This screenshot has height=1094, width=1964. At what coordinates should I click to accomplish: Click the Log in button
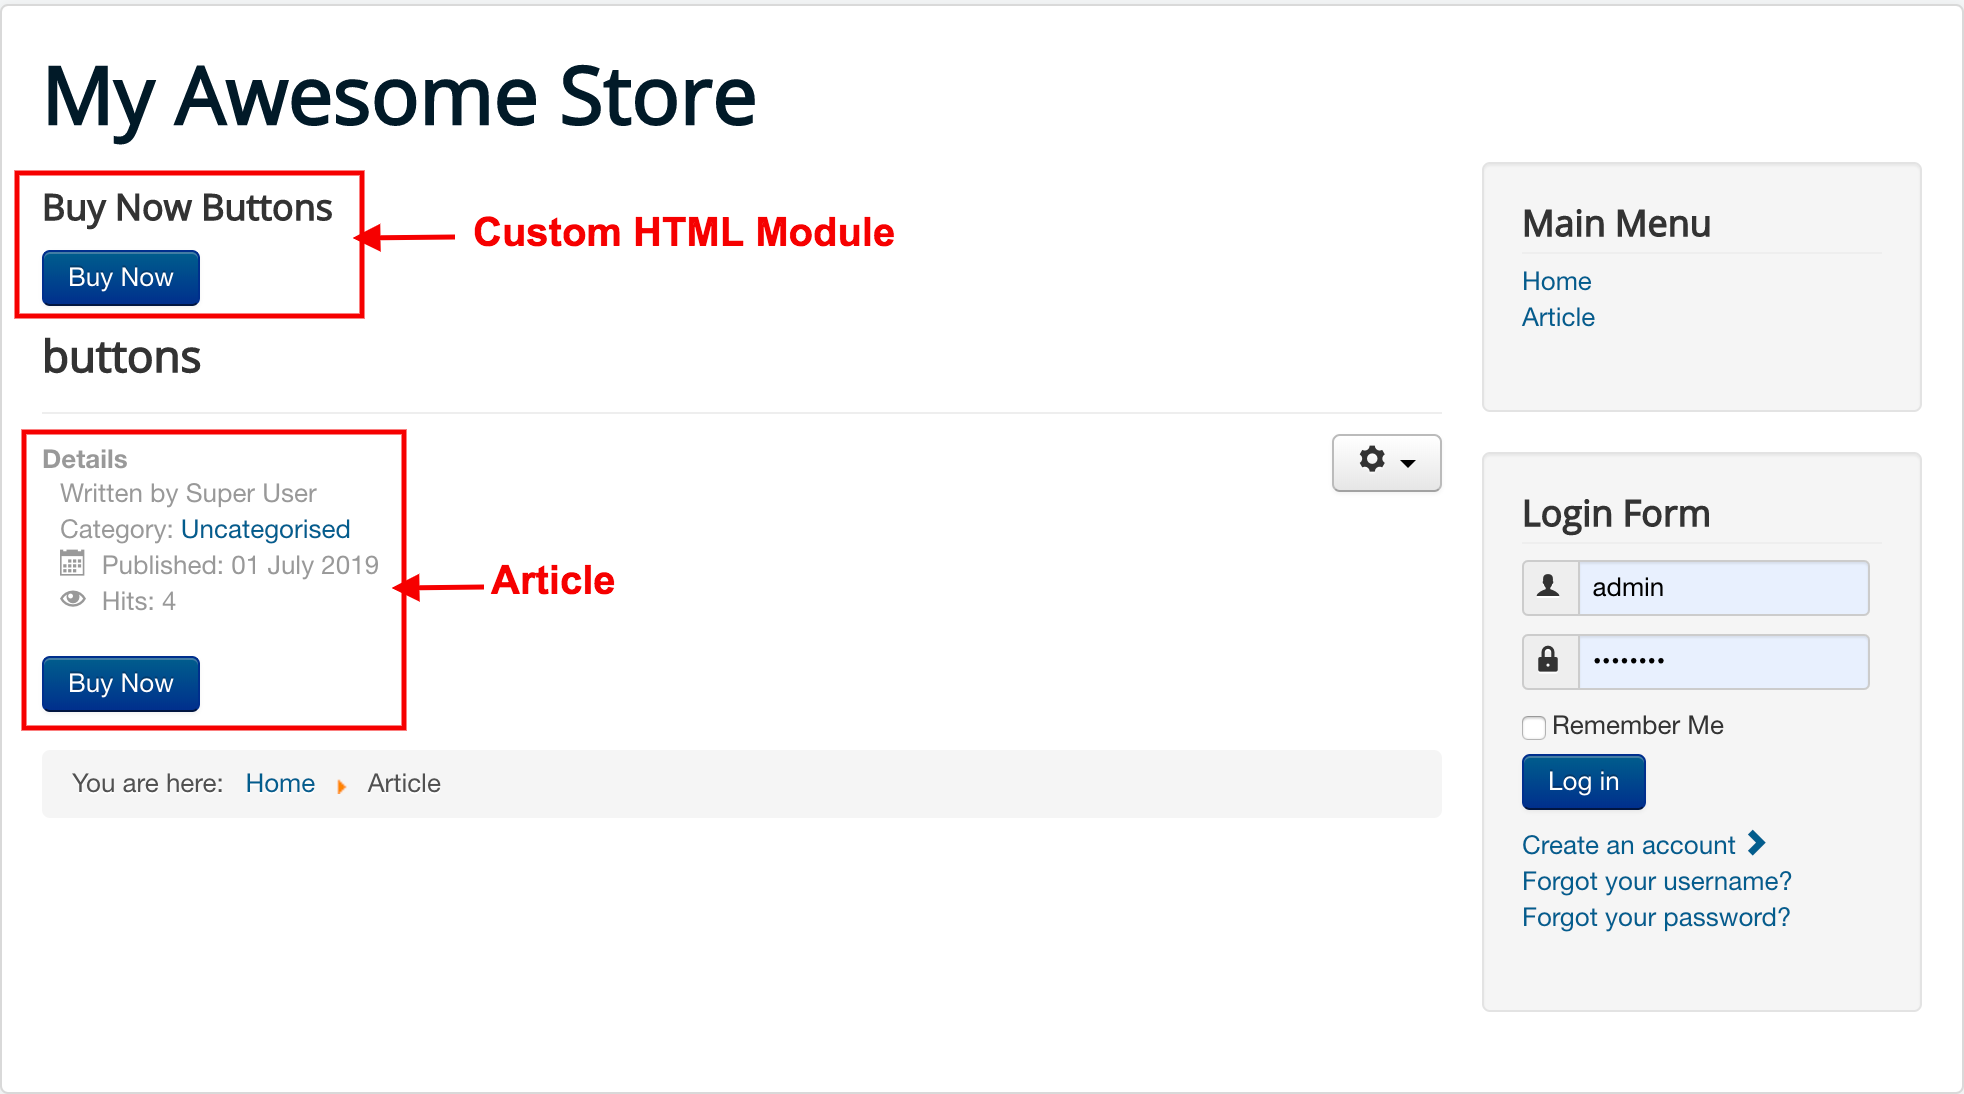[x=1583, y=782]
